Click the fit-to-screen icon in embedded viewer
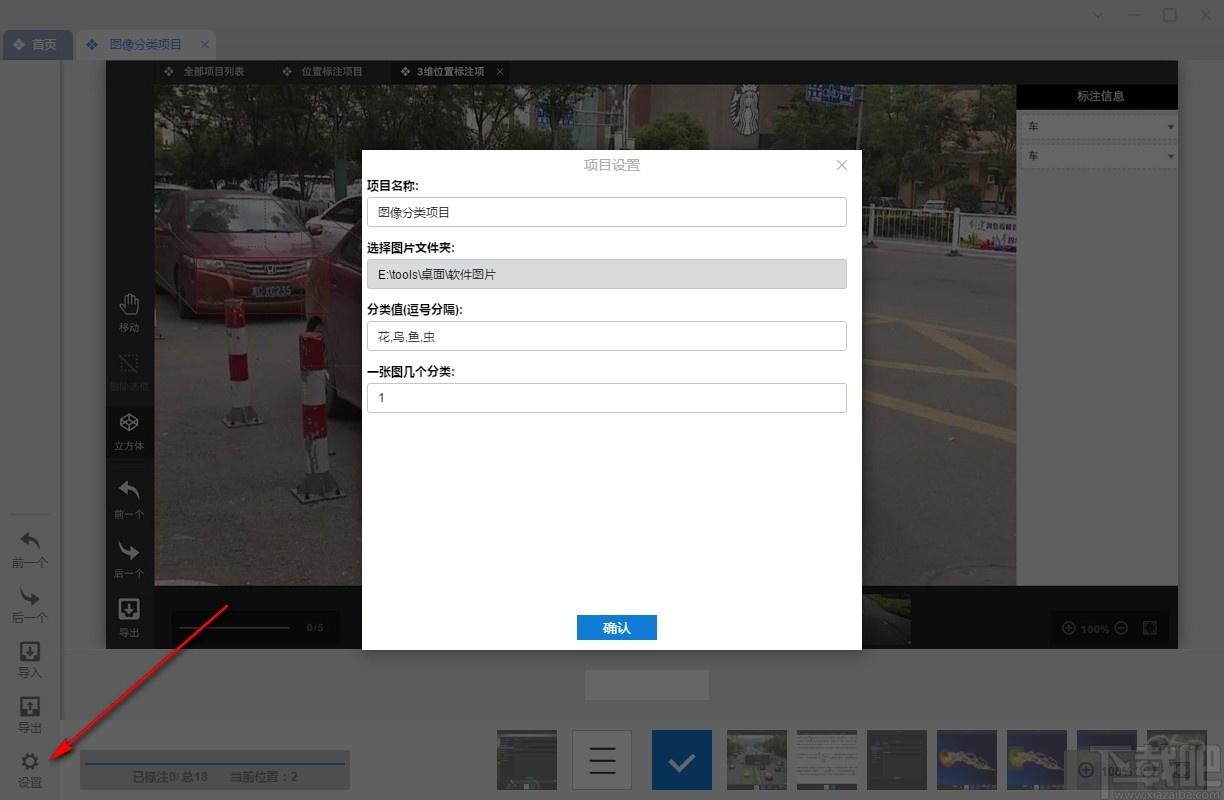 [1150, 628]
